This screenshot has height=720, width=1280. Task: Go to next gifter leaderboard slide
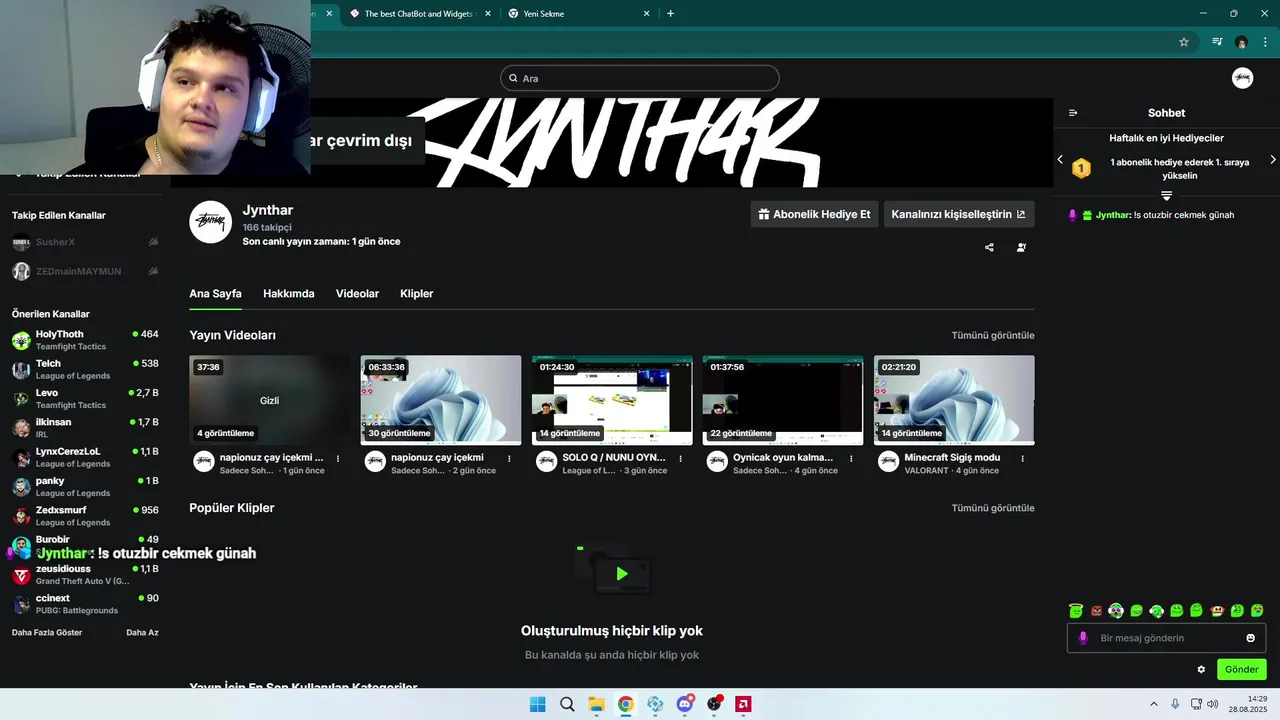pyautogui.click(x=1272, y=160)
